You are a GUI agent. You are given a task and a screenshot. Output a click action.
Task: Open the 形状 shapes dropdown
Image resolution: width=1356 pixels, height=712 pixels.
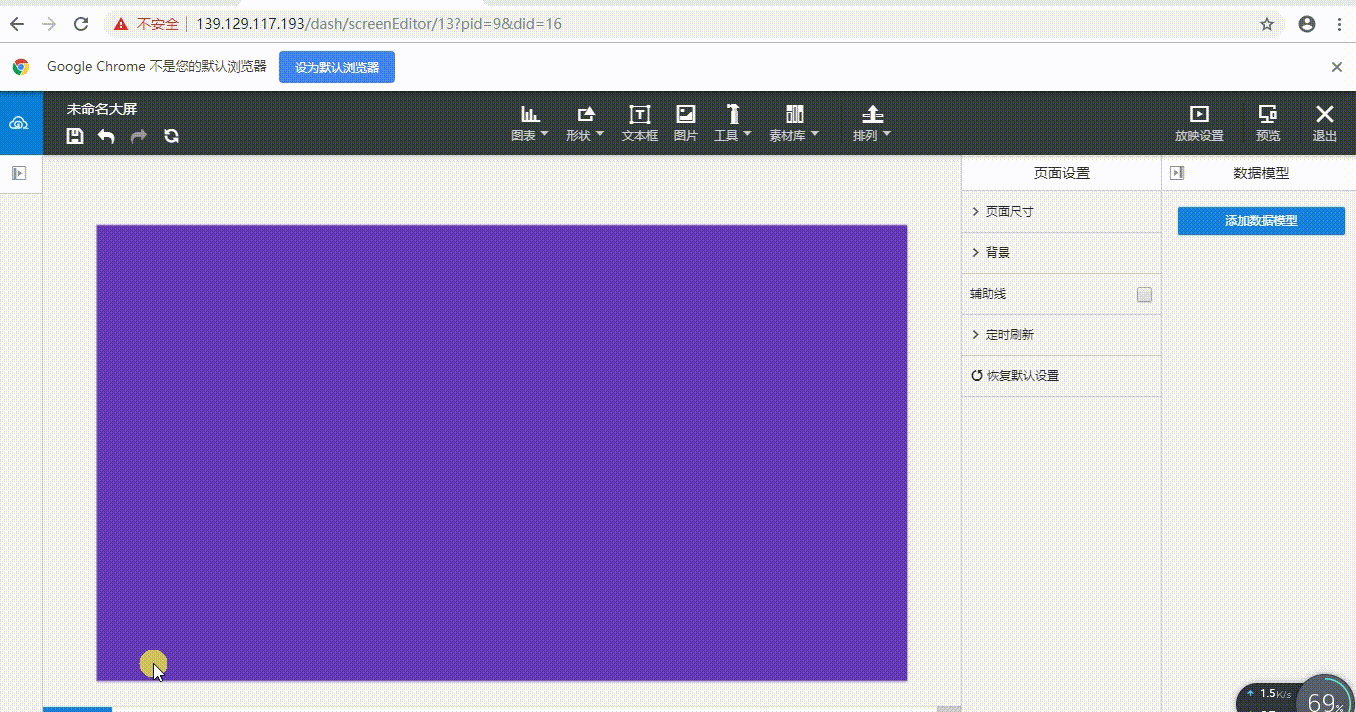(x=585, y=124)
